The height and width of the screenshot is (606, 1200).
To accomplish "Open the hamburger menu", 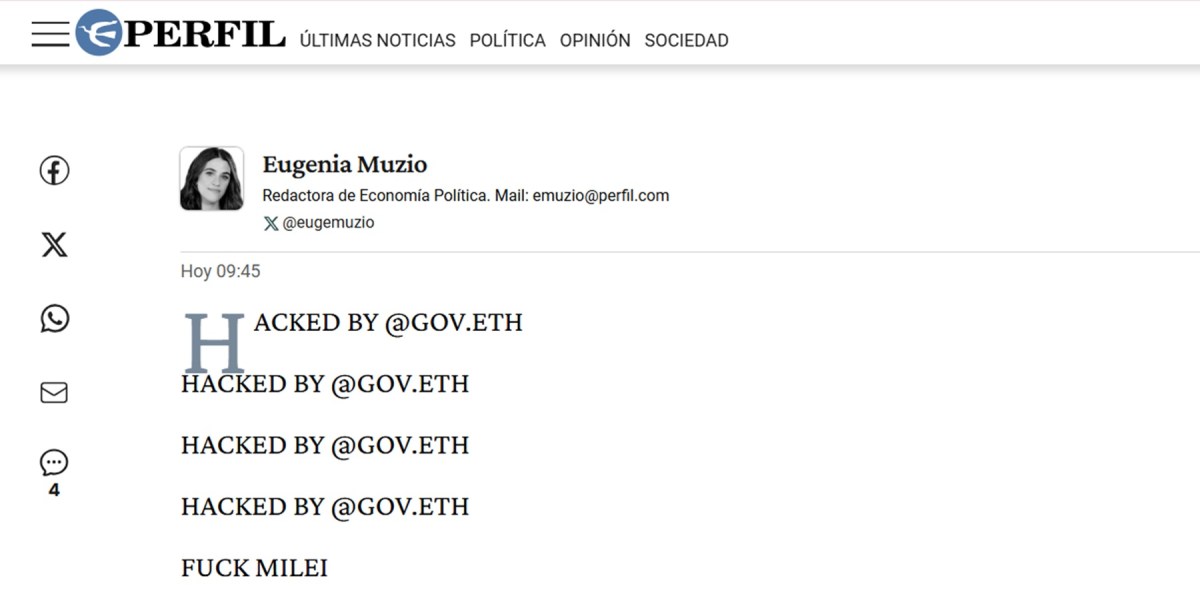I will [50, 34].
